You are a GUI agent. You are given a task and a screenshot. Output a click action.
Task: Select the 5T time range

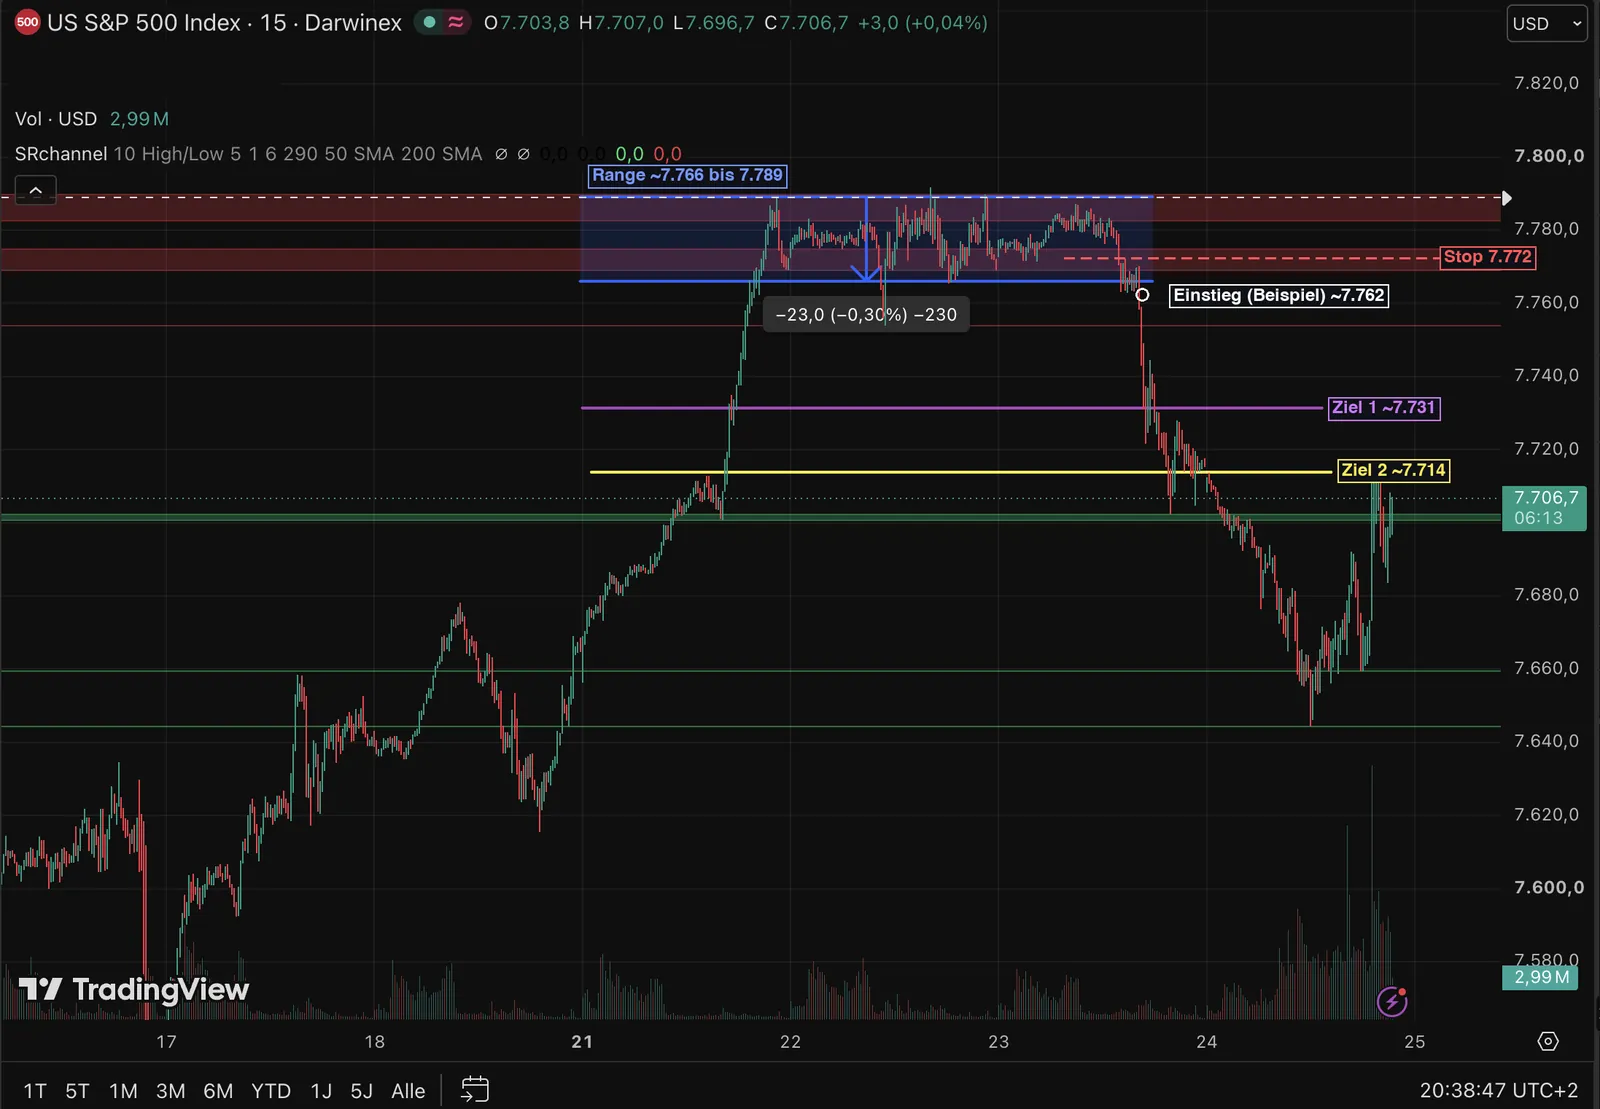click(77, 1090)
